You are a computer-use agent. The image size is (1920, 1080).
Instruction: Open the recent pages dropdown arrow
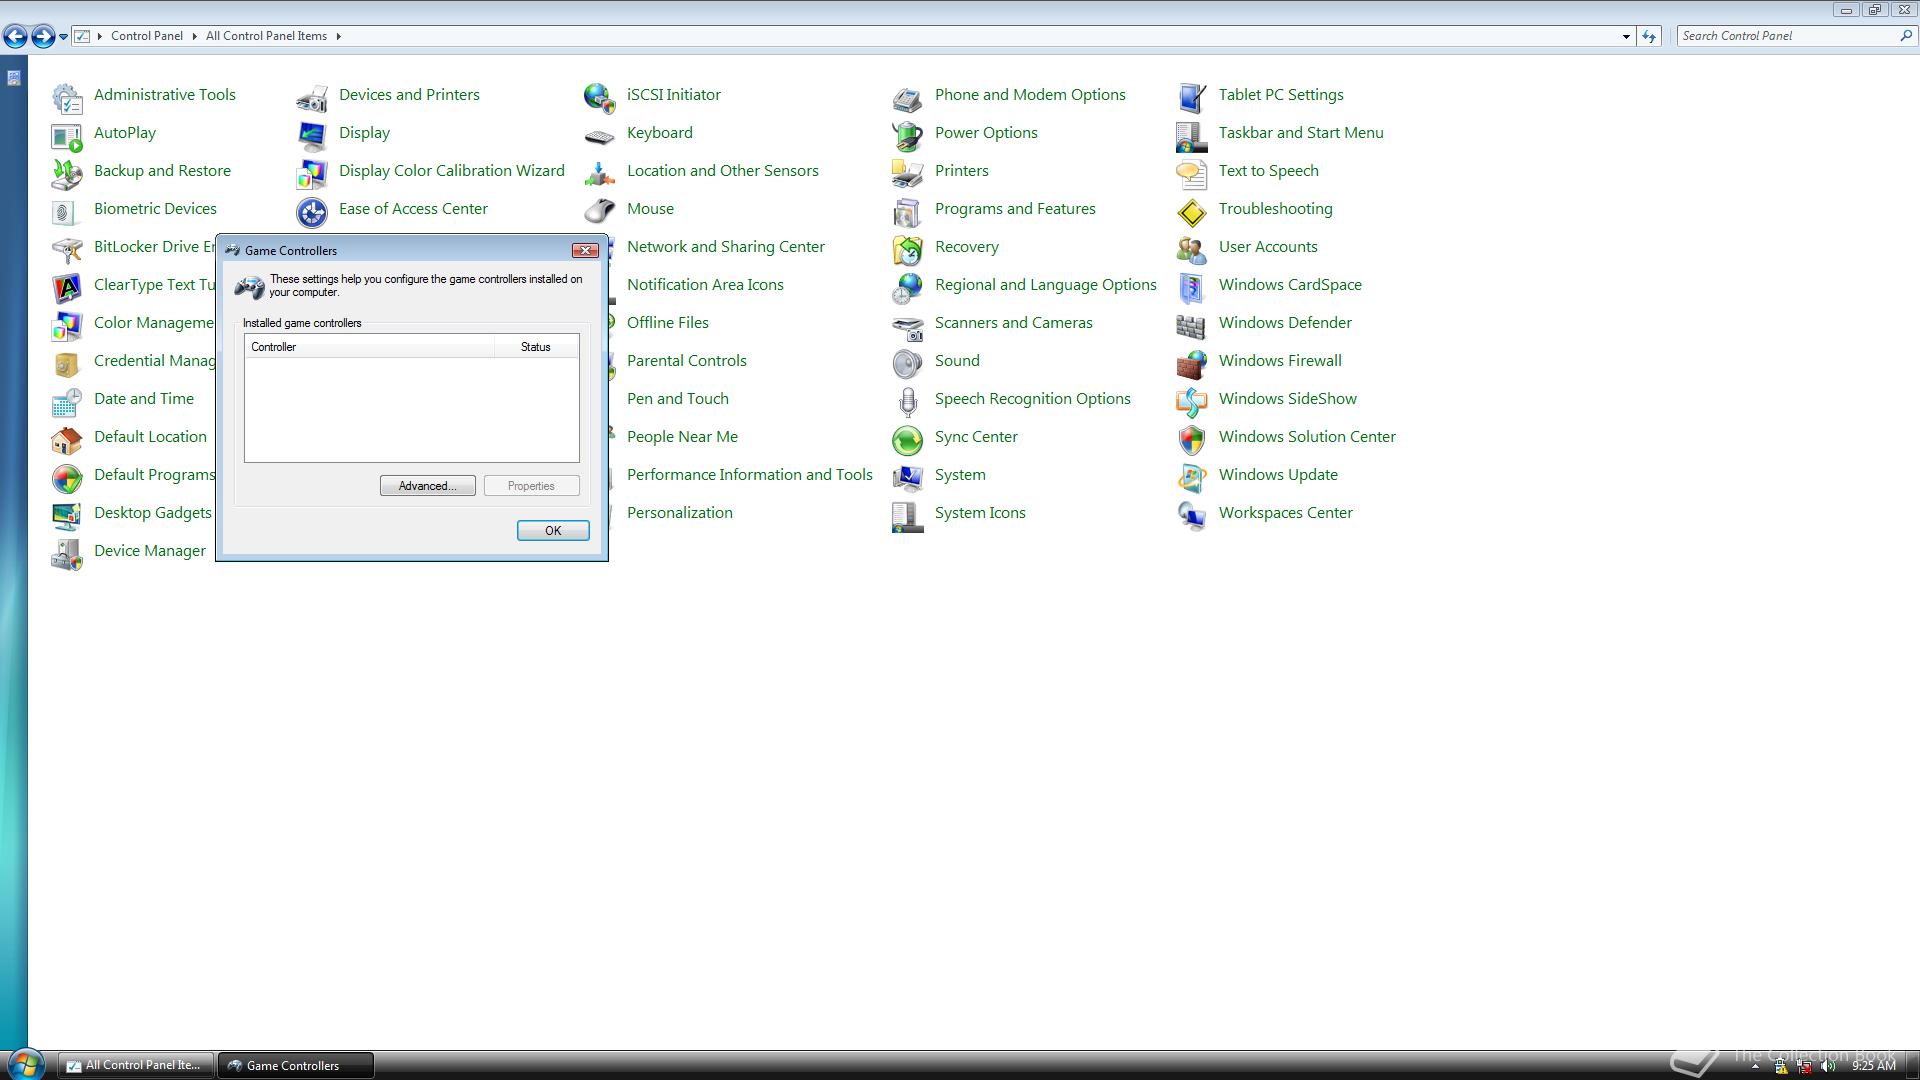tap(63, 37)
